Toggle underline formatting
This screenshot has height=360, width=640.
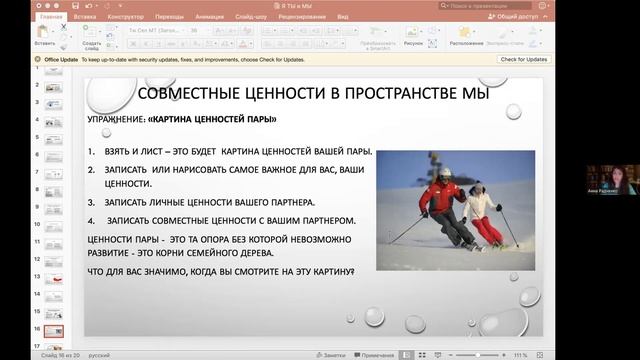click(x=159, y=43)
